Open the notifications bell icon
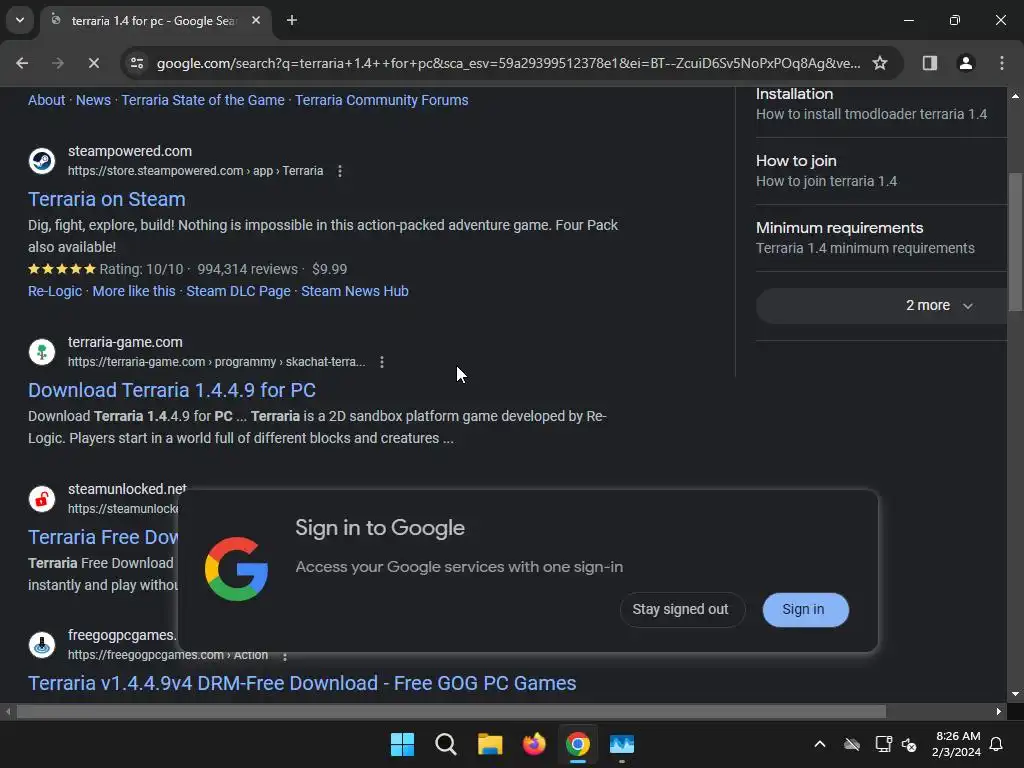 tap(997, 744)
